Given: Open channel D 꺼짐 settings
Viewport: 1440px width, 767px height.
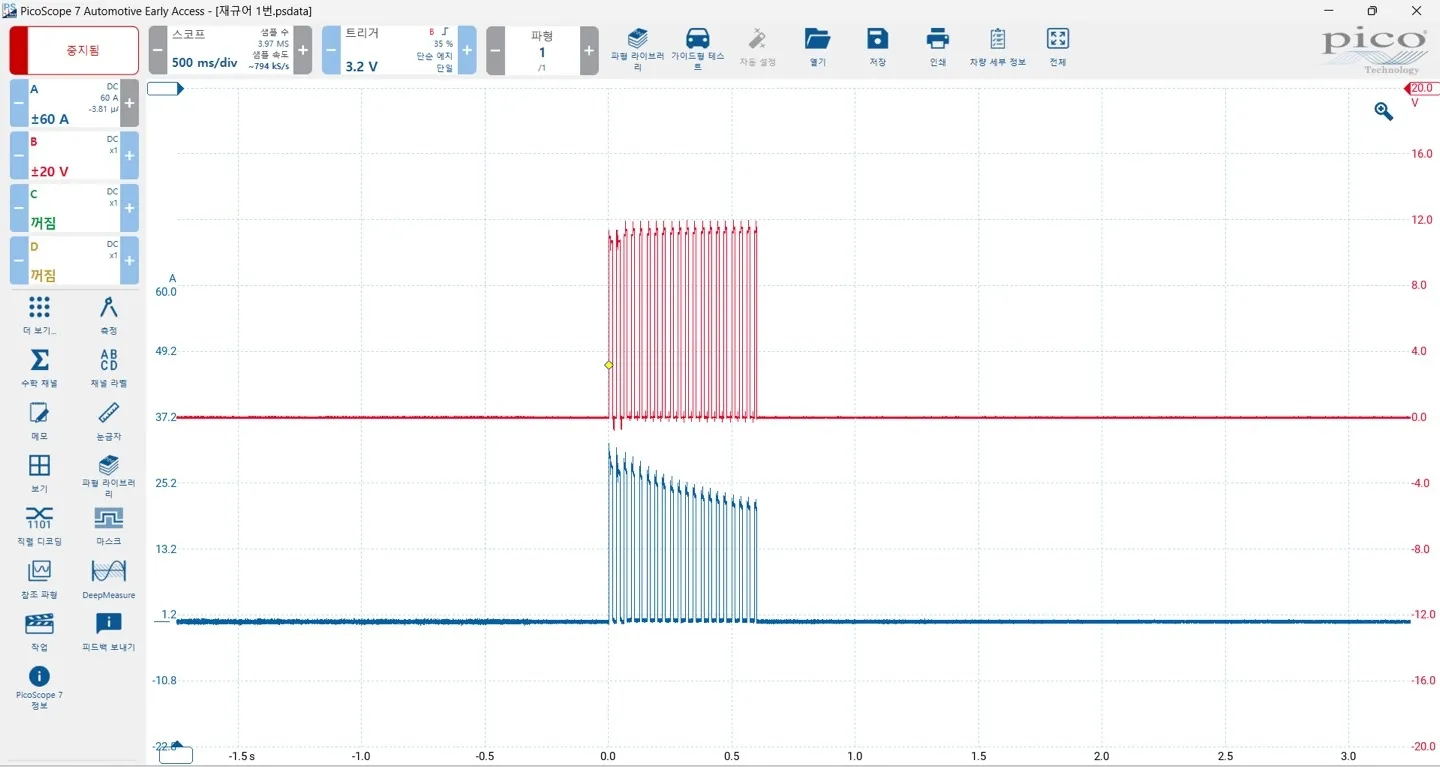Looking at the screenshot, I should pyautogui.click(x=74, y=261).
